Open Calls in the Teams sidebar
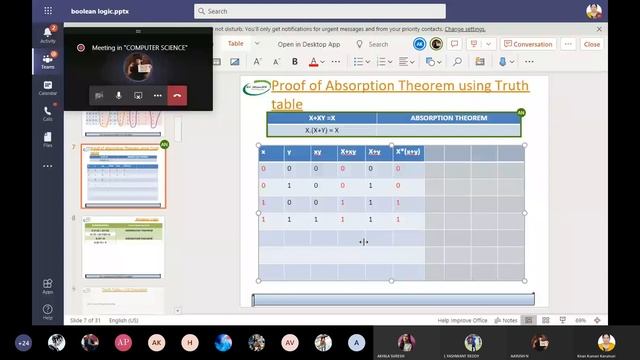Viewport: 640px width, 360px height. 48,113
